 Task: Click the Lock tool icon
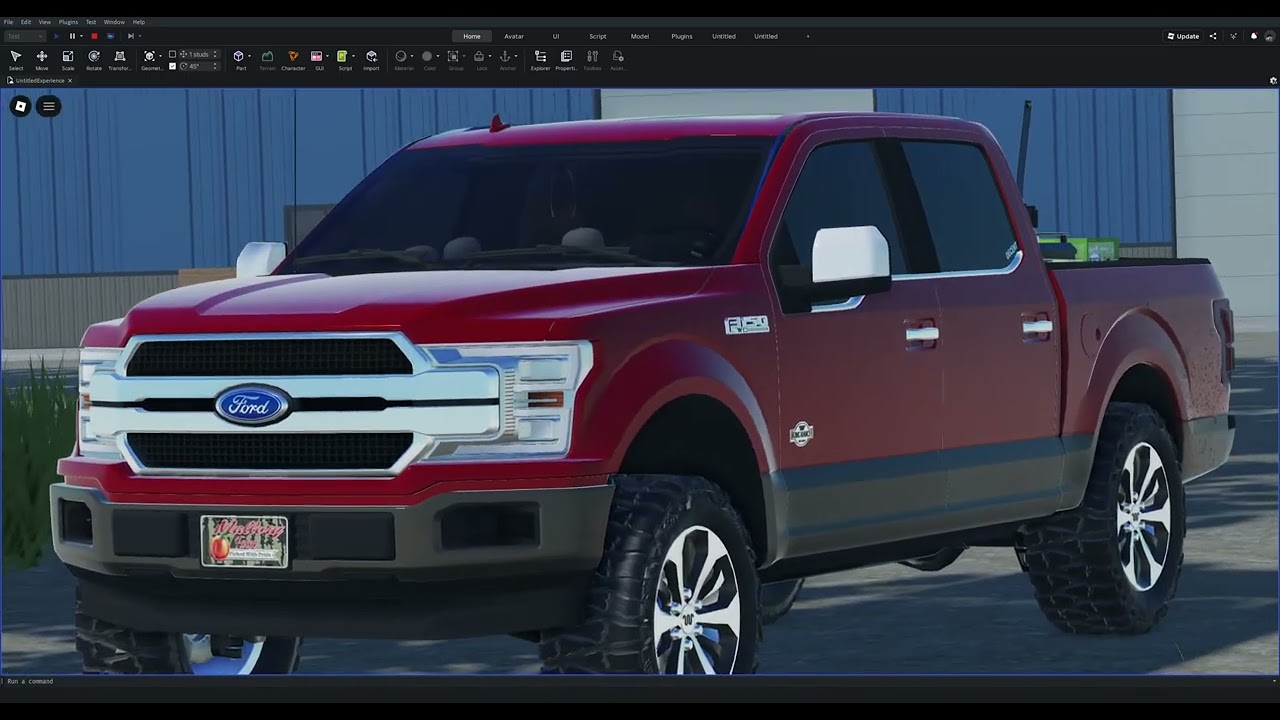[x=479, y=57]
